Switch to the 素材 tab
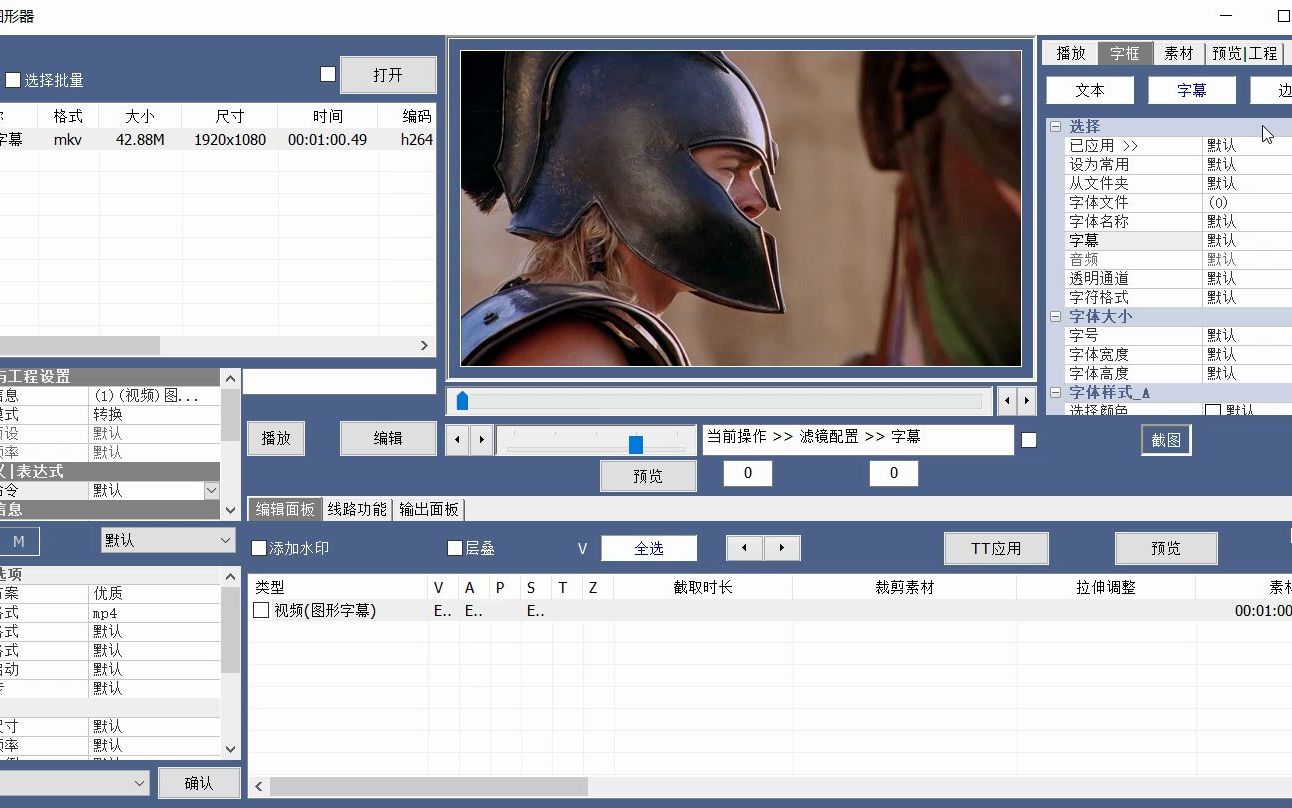Screen dimensions: 1292x808 (1179, 53)
